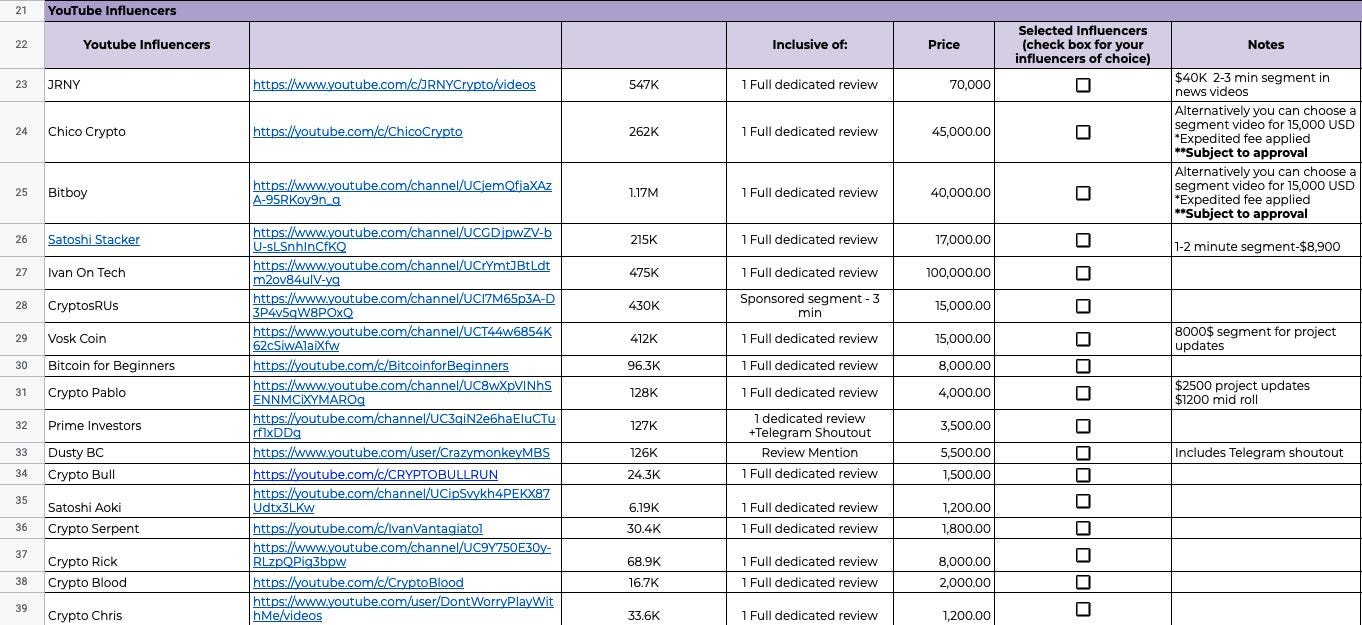The width and height of the screenshot is (1362, 625).
Task: Open the DontWorryPlayWithMe videos link
Action: point(403,609)
